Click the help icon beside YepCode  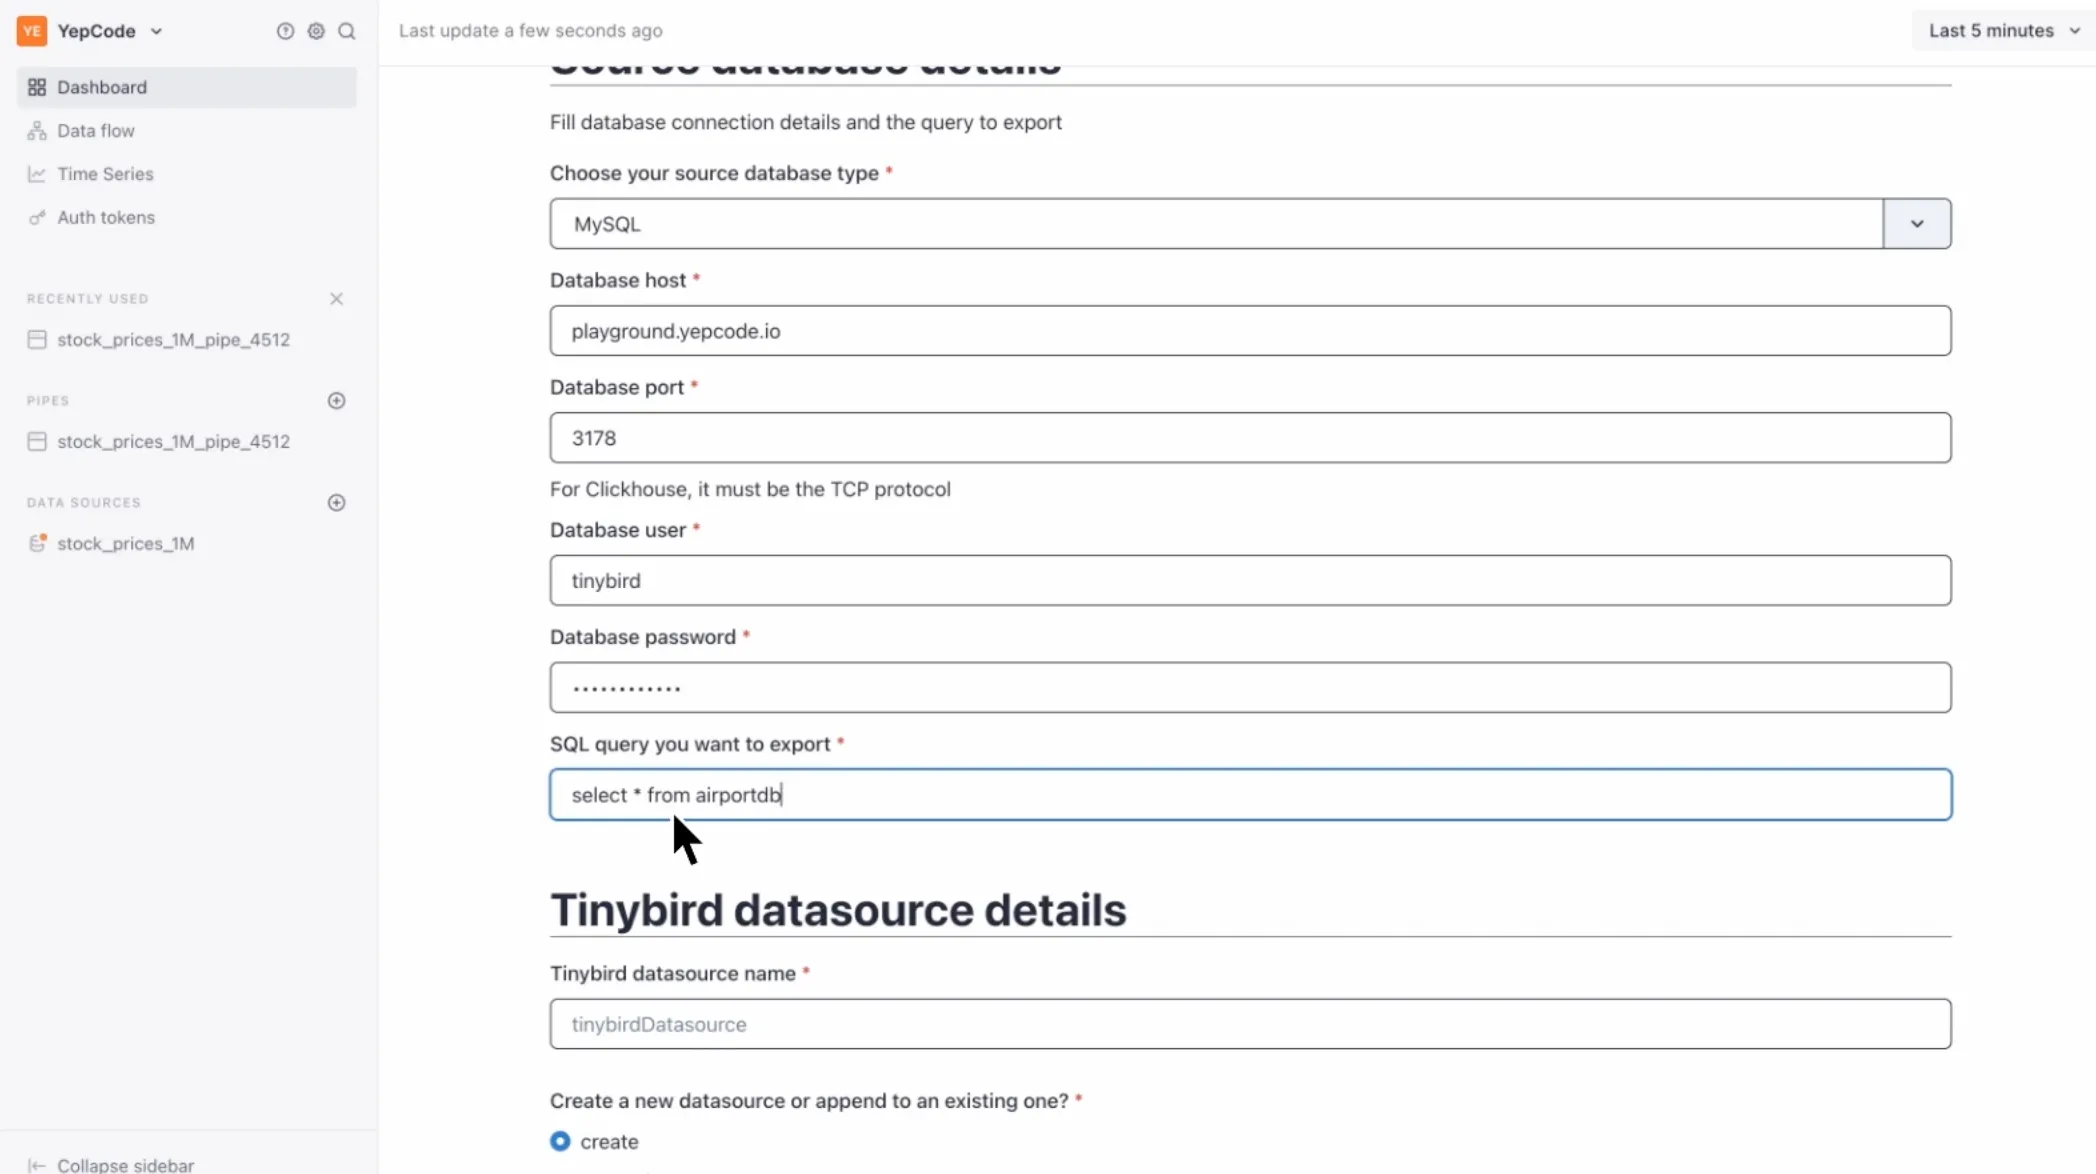click(x=285, y=31)
